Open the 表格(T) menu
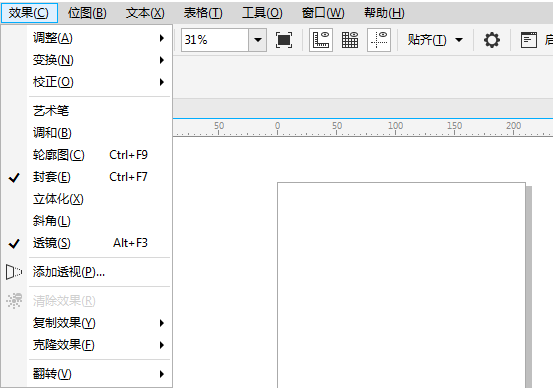 203,13
